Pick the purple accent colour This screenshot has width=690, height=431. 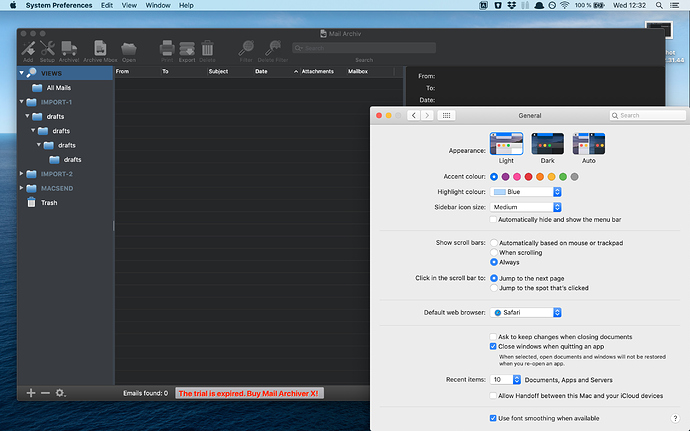(x=506, y=177)
